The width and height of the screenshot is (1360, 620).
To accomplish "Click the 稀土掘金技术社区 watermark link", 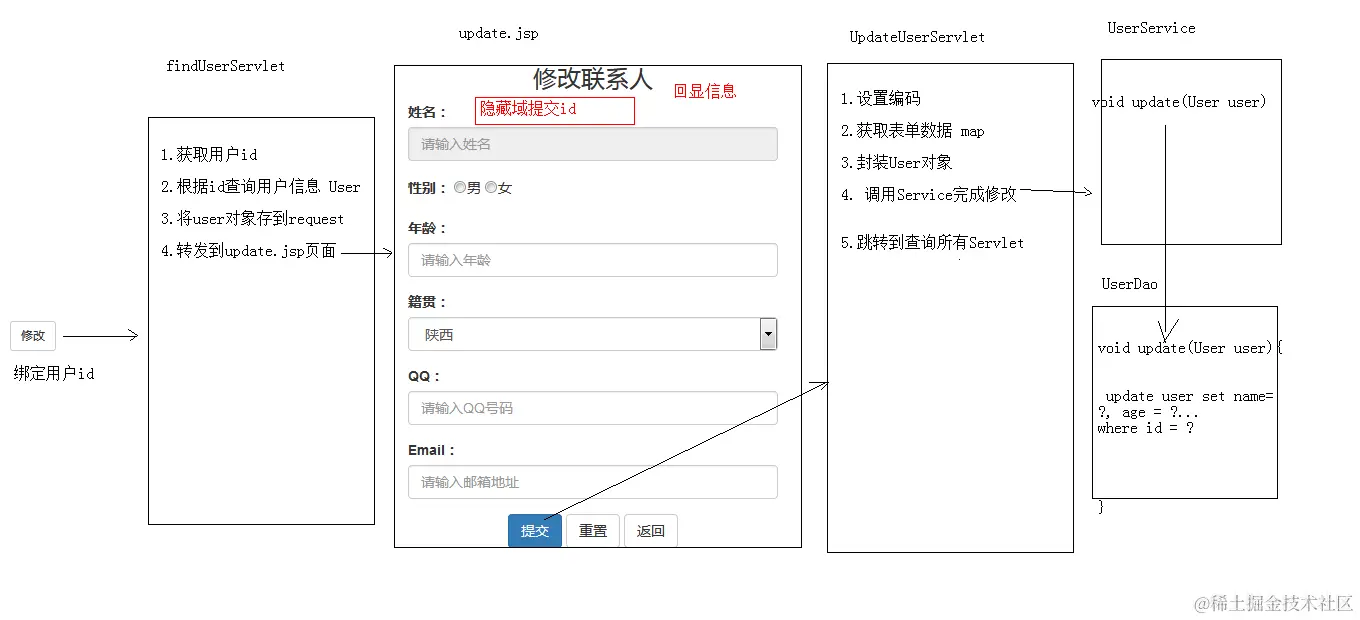I will (x=1274, y=604).
